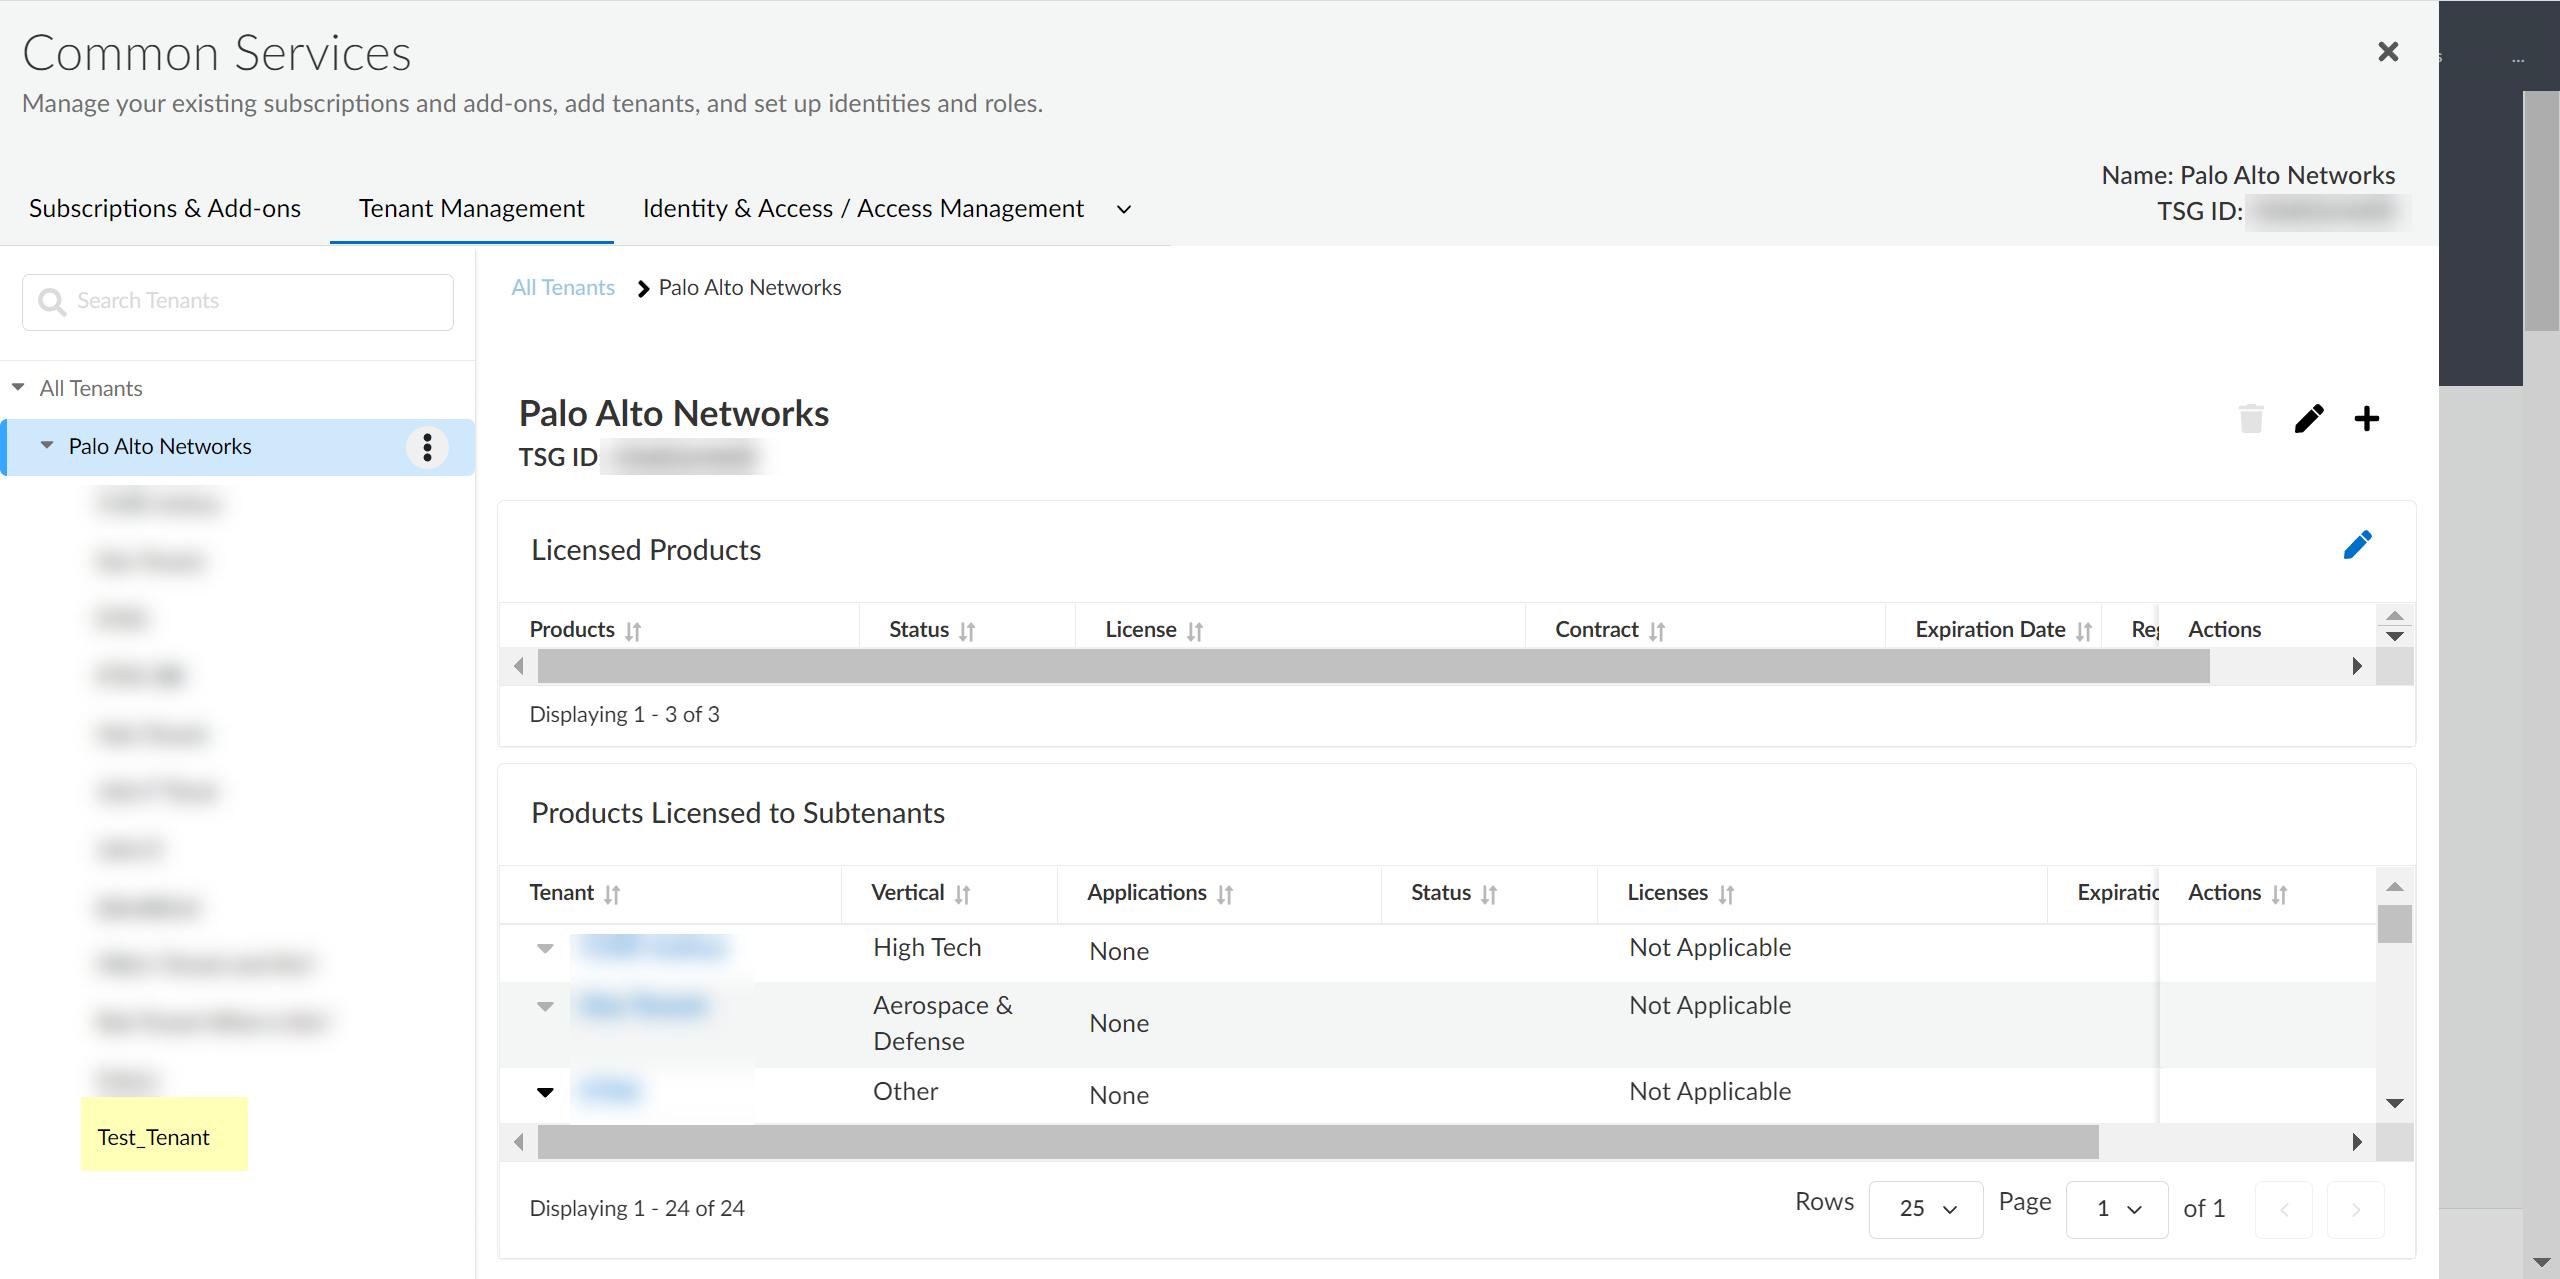Edit Licensed Products with blue pencil
Image resolution: width=2560 pixels, height=1279 pixels.
coord(2357,546)
